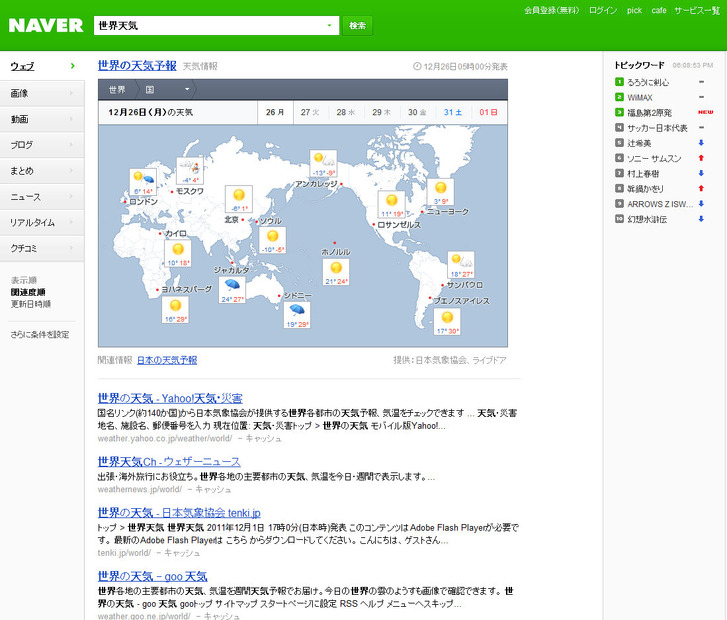Select the ニュース search category
The image size is (727, 620).
point(42,197)
